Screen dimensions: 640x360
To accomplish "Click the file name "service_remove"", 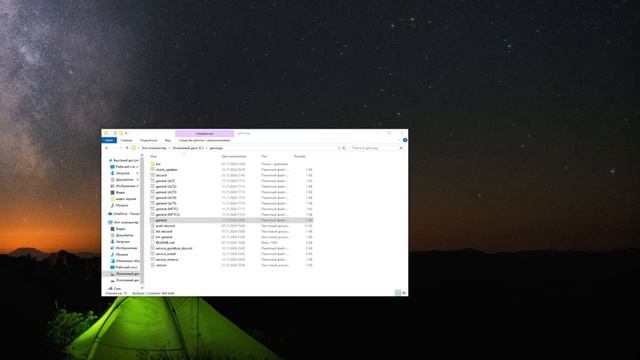I will coord(167,259).
